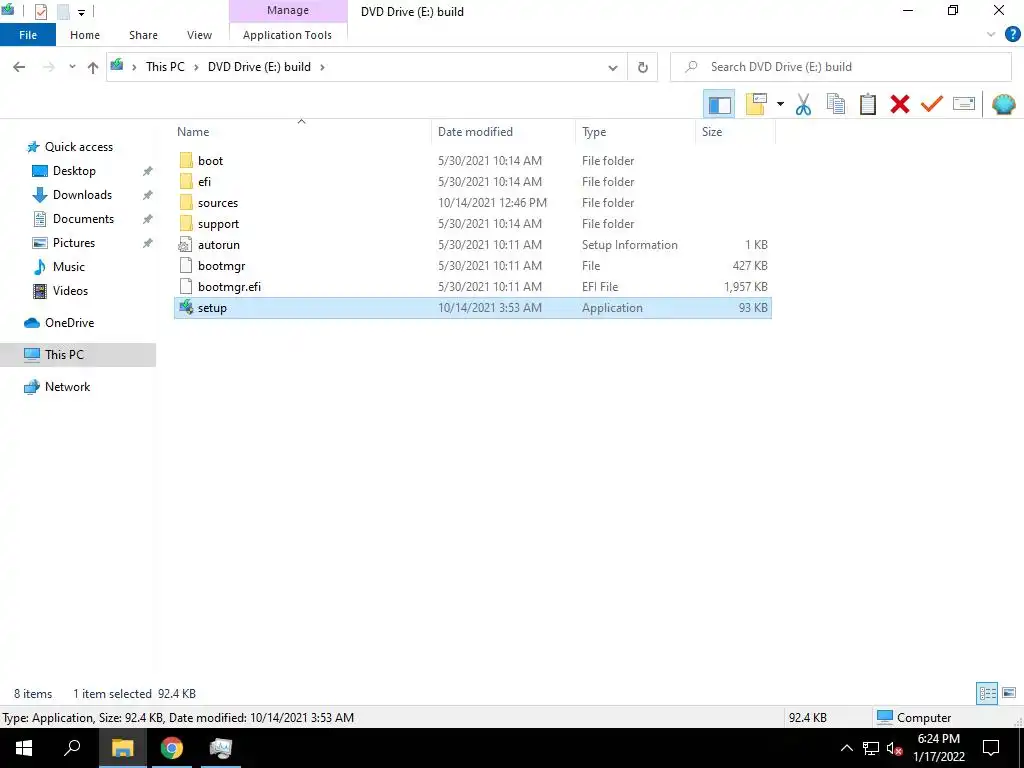Open taskbar Search magnifier
Screen dimensions: 1024x768
coord(72,748)
